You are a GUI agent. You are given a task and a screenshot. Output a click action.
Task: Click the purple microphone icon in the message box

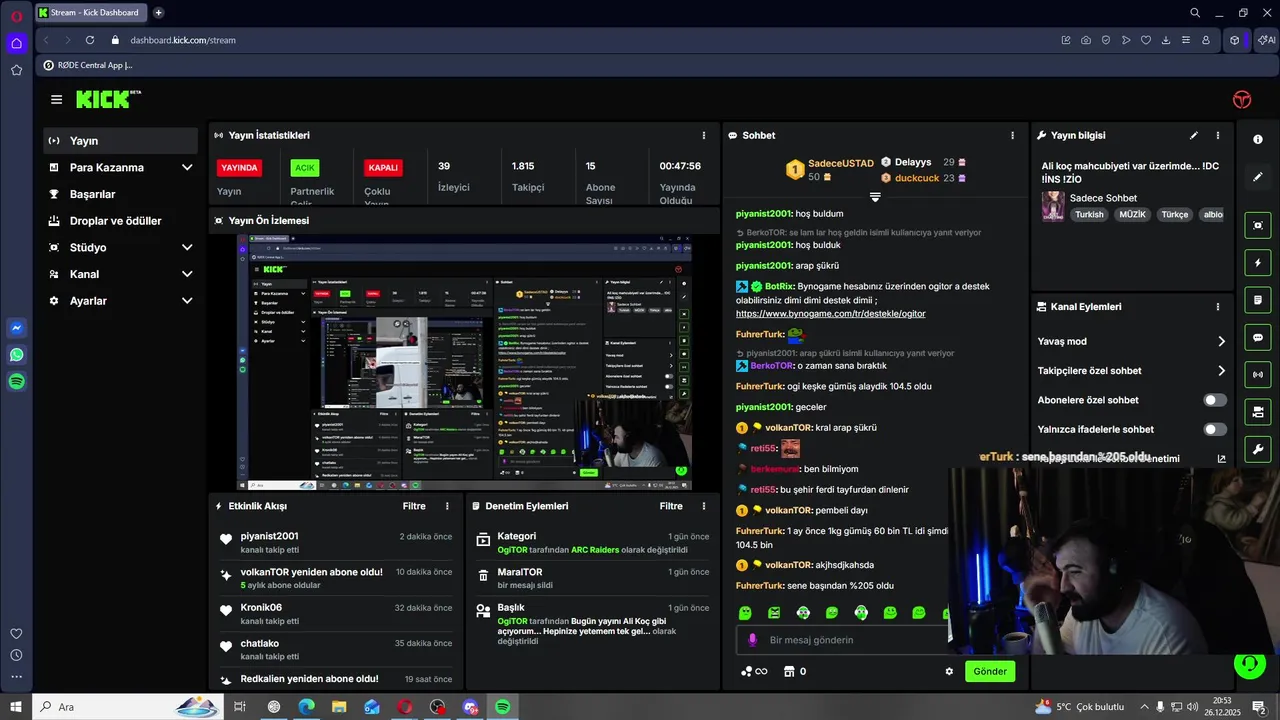tap(752, 640)
